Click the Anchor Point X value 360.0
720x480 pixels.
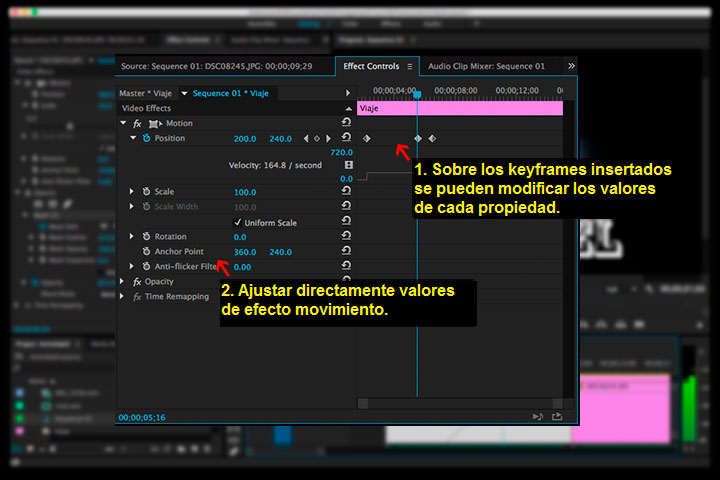(x=245, y=252)
